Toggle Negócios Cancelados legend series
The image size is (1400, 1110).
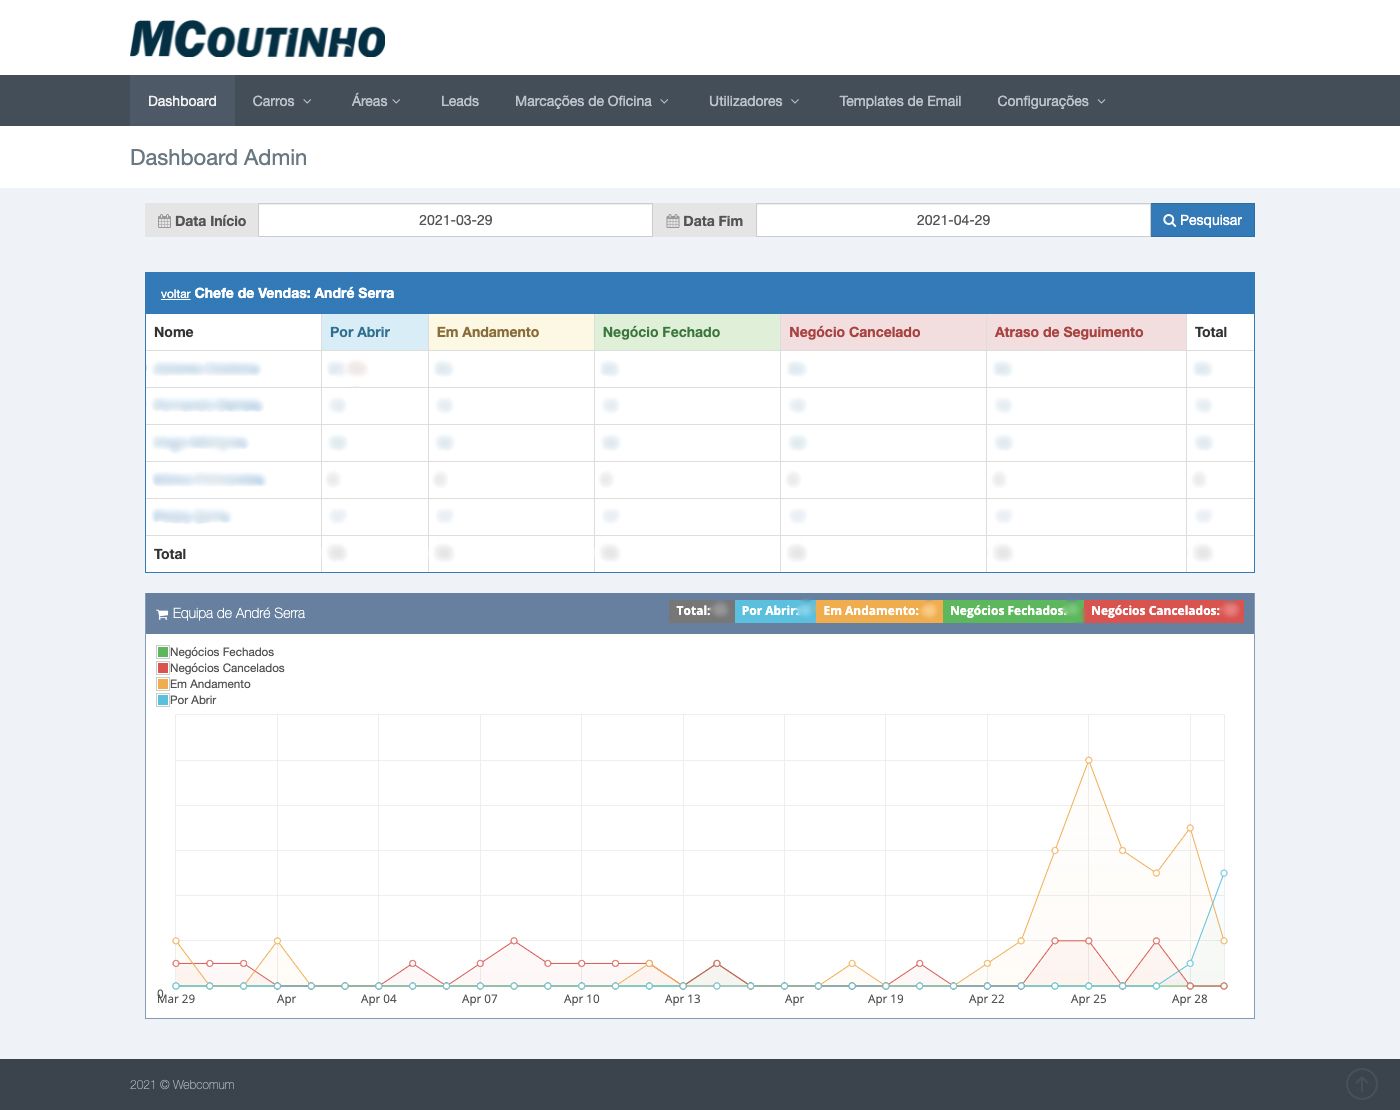[226, 668]
